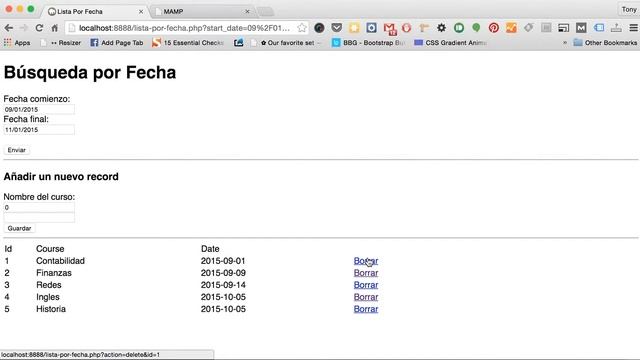Submit the search with Enviar
Screen dimensions: 640x360
pyautogui.click(x=17, y=150)
